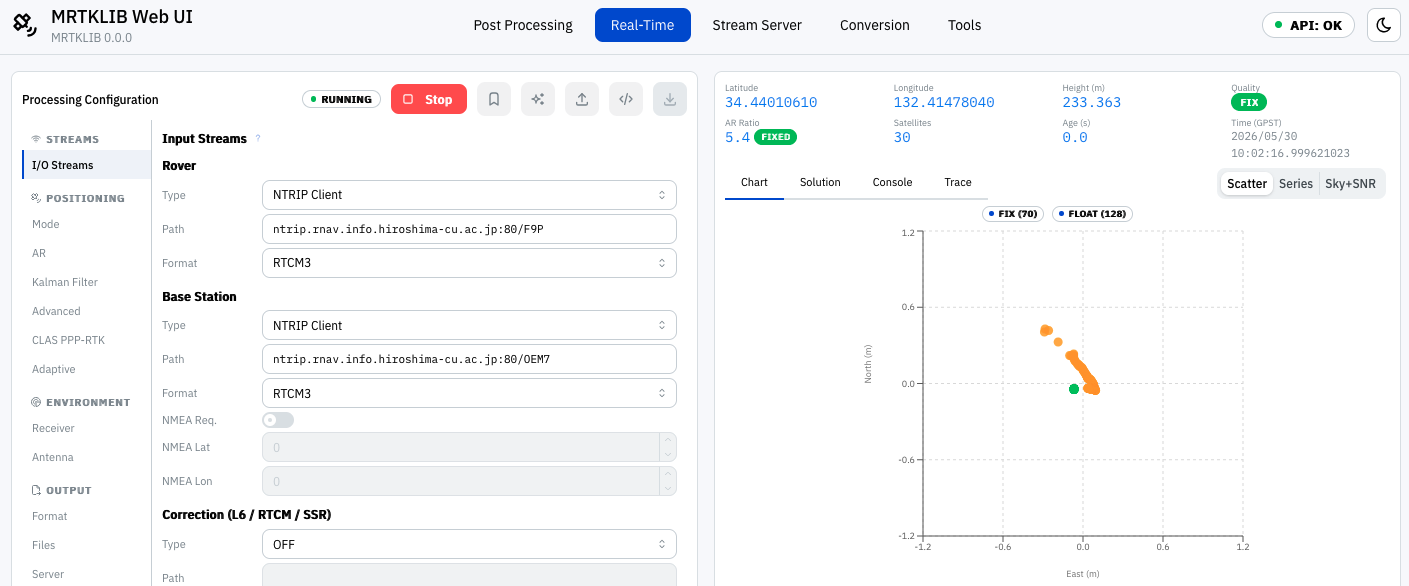Click the Correction Path input field
Image resolution: width=1409 pixels, height=586 pixels.
[469, 575]
